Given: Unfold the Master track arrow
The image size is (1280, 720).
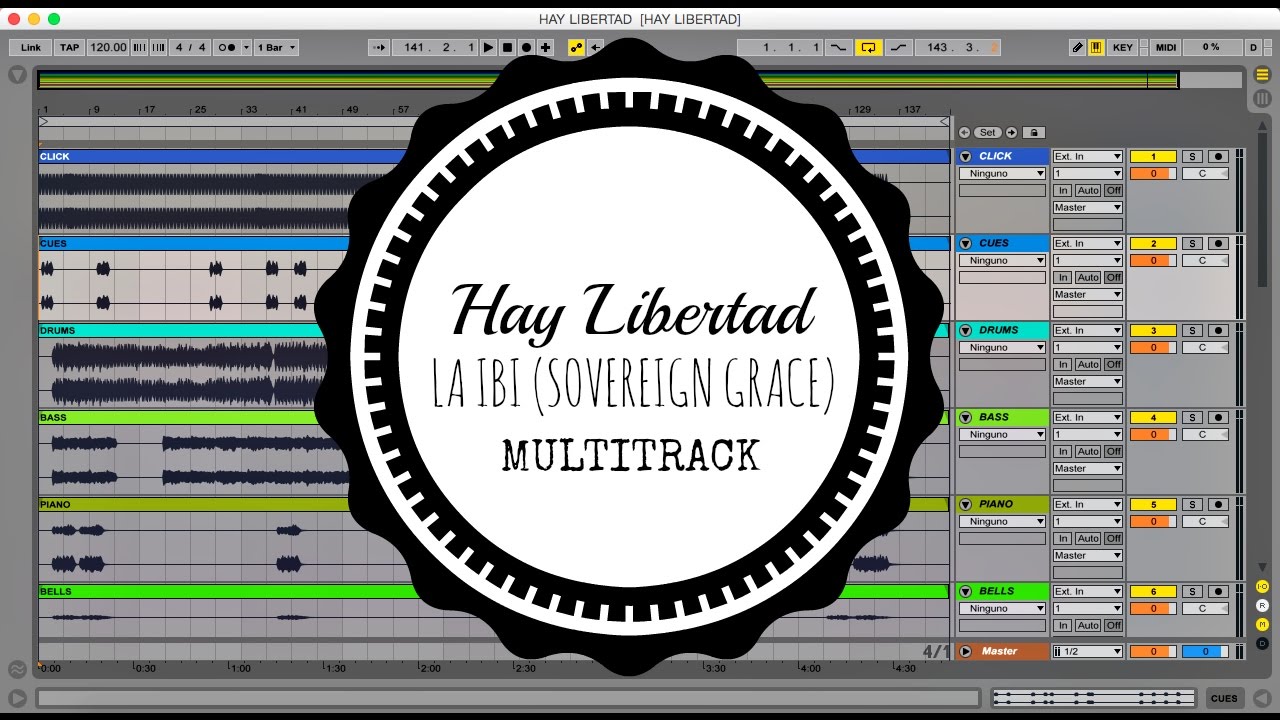Looking at the screenshot, I should 966,651.
